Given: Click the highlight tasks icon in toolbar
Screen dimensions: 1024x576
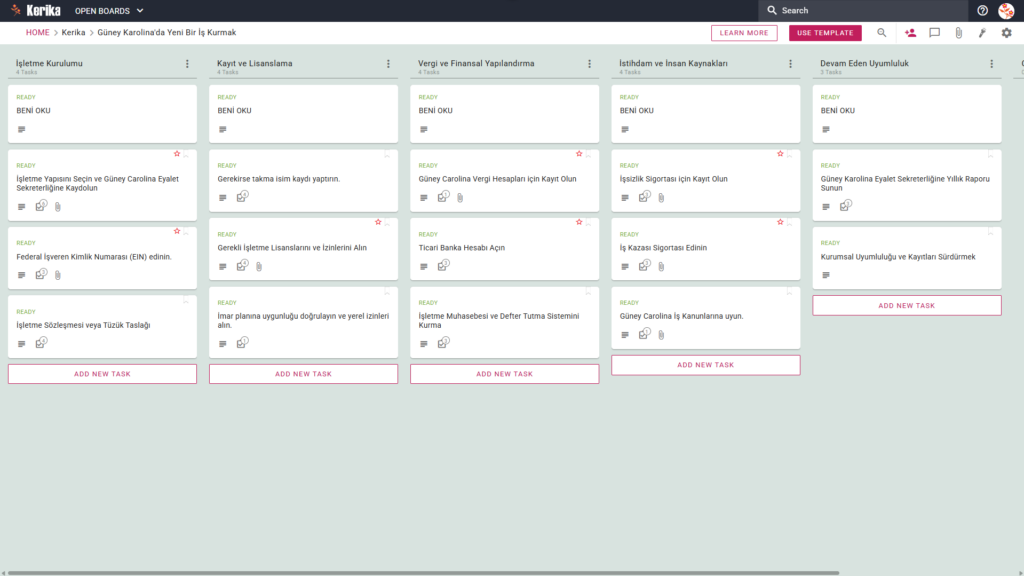Looking at the screenshot, I should click(x=982, y=33).
